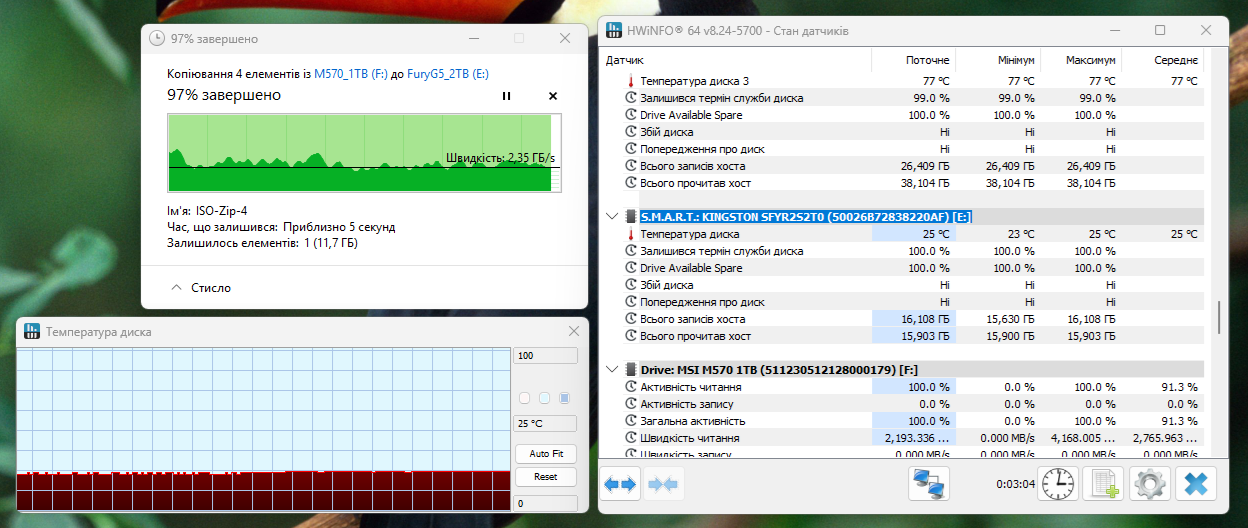Click Reset in the temperature graph window

pos(545,477)
